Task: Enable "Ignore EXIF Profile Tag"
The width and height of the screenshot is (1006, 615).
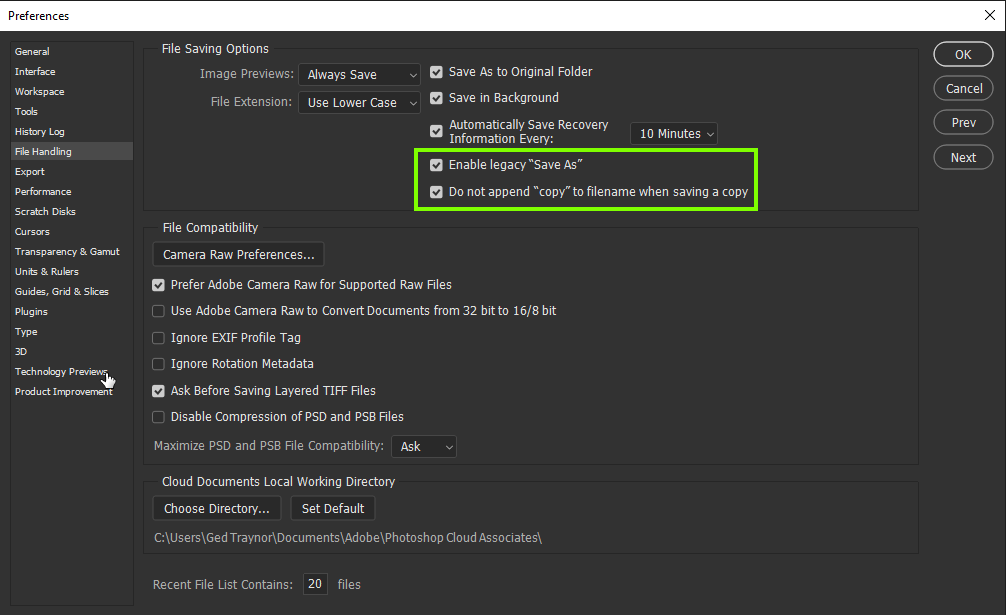Action: pyautogui.click(x=158, y=338)
